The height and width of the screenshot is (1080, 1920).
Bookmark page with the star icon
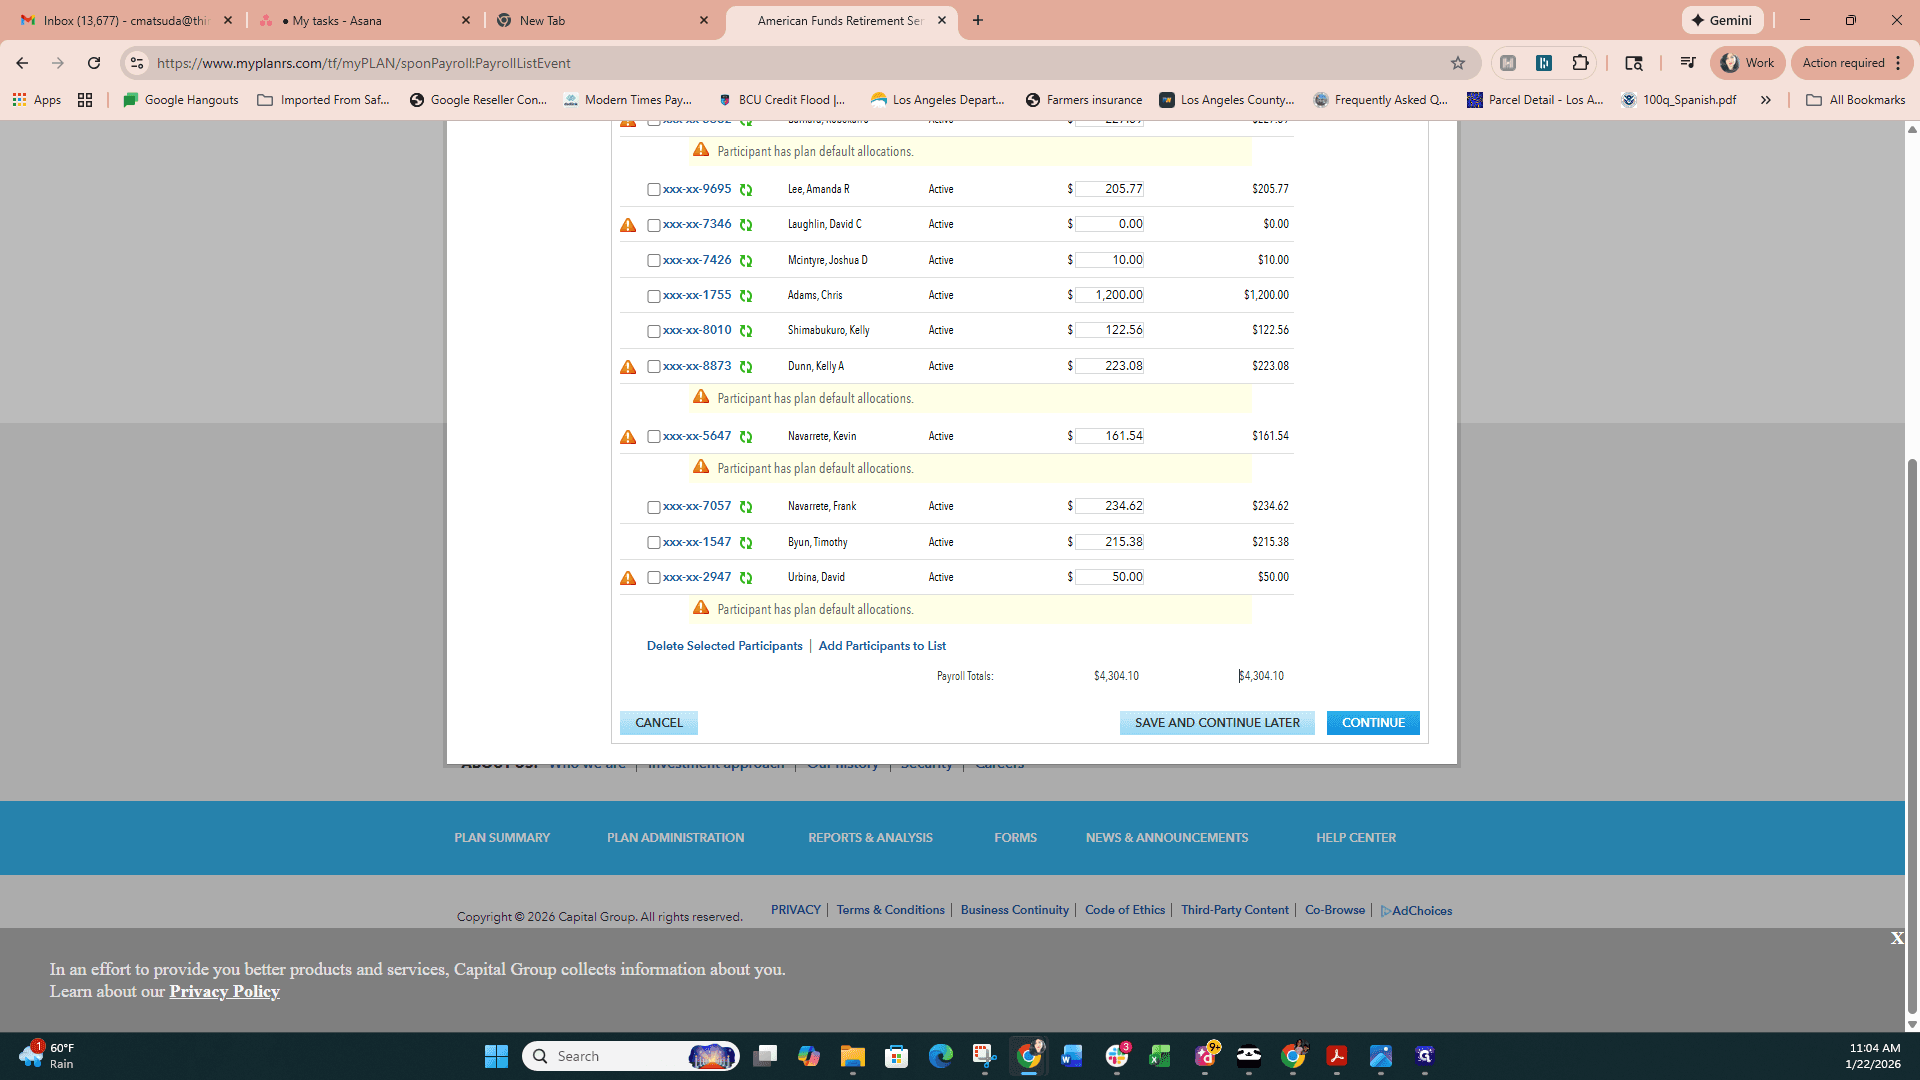[1458, 63]
